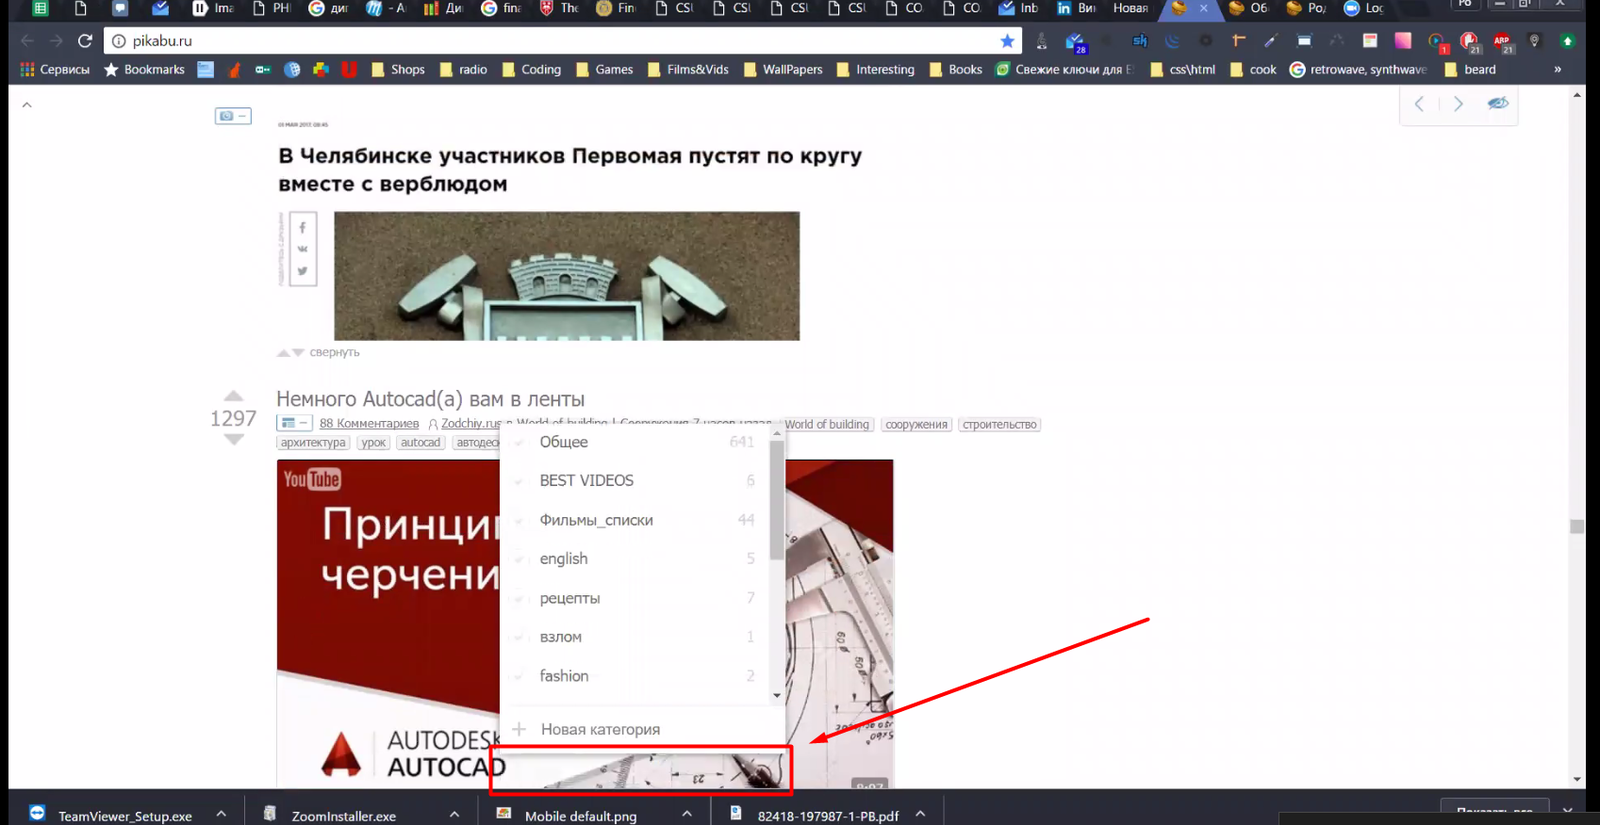Viewport: 1600px width, 825px height.
Task: Click свернуть to collapse post
Action: coord(334,352)
